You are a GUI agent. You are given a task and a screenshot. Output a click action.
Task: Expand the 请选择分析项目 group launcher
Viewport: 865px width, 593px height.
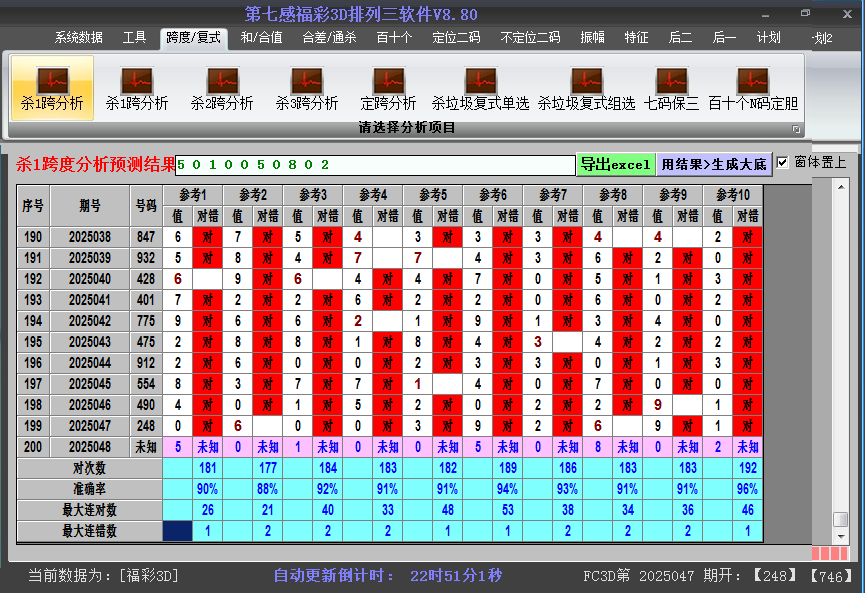797,129
